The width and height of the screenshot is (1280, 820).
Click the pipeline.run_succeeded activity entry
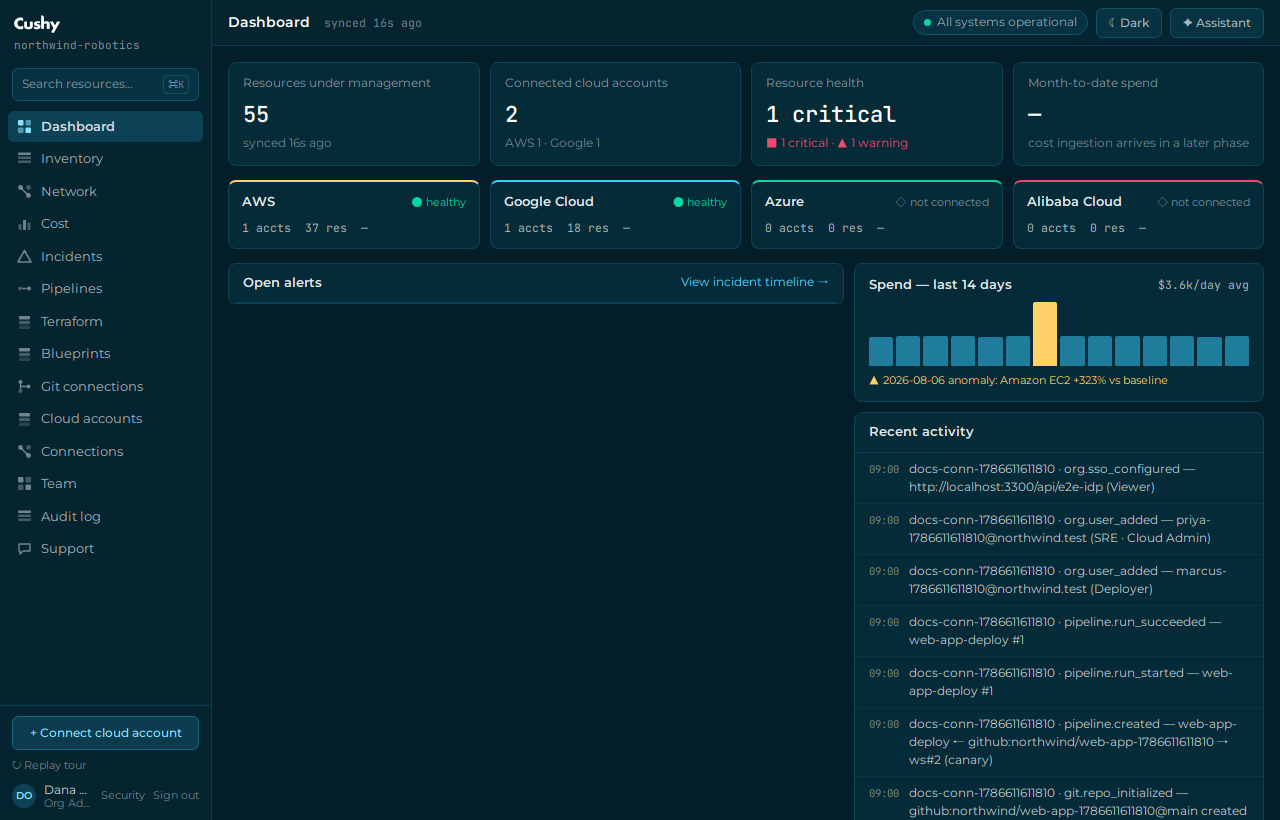(1059, 631)
